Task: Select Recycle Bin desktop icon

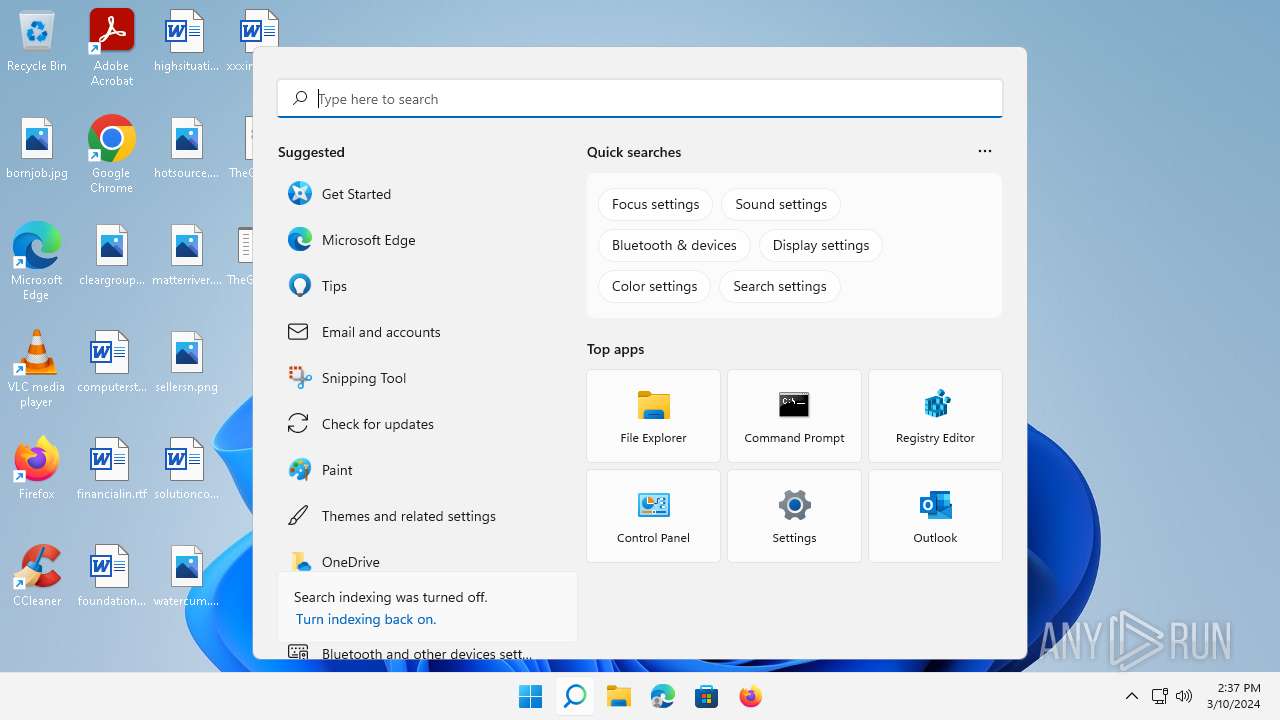Action: [37, 42]
